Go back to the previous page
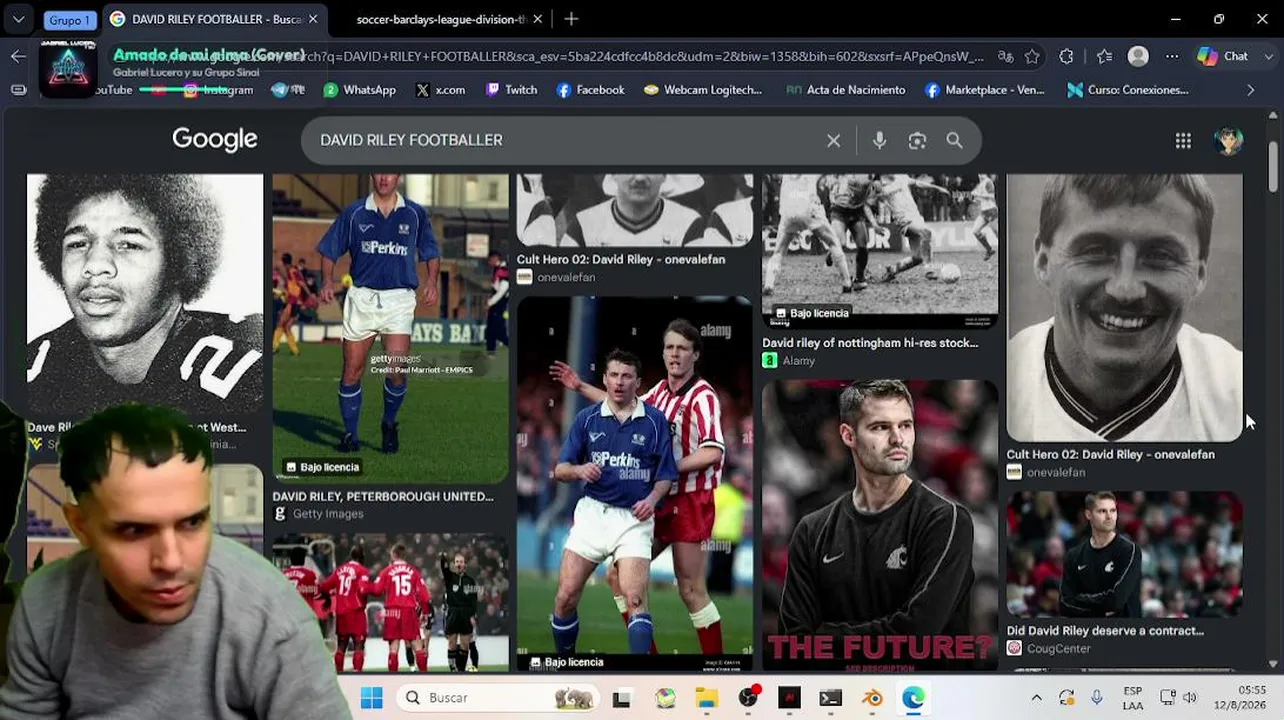Image resolution: width=1284 pixels, height=720 pixels. pos(18,56)
